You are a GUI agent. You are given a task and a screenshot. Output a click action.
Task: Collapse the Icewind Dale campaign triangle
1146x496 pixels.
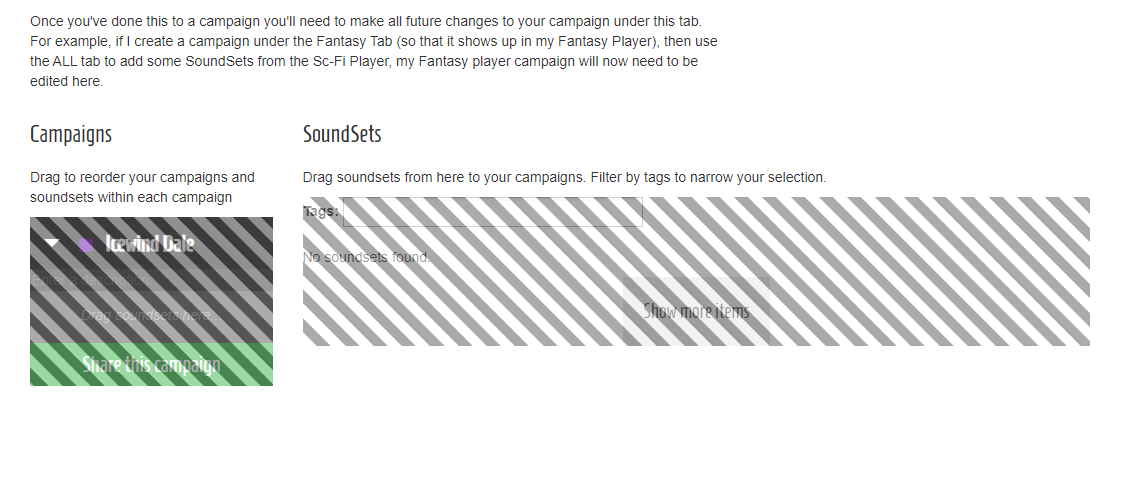[52, 243]
